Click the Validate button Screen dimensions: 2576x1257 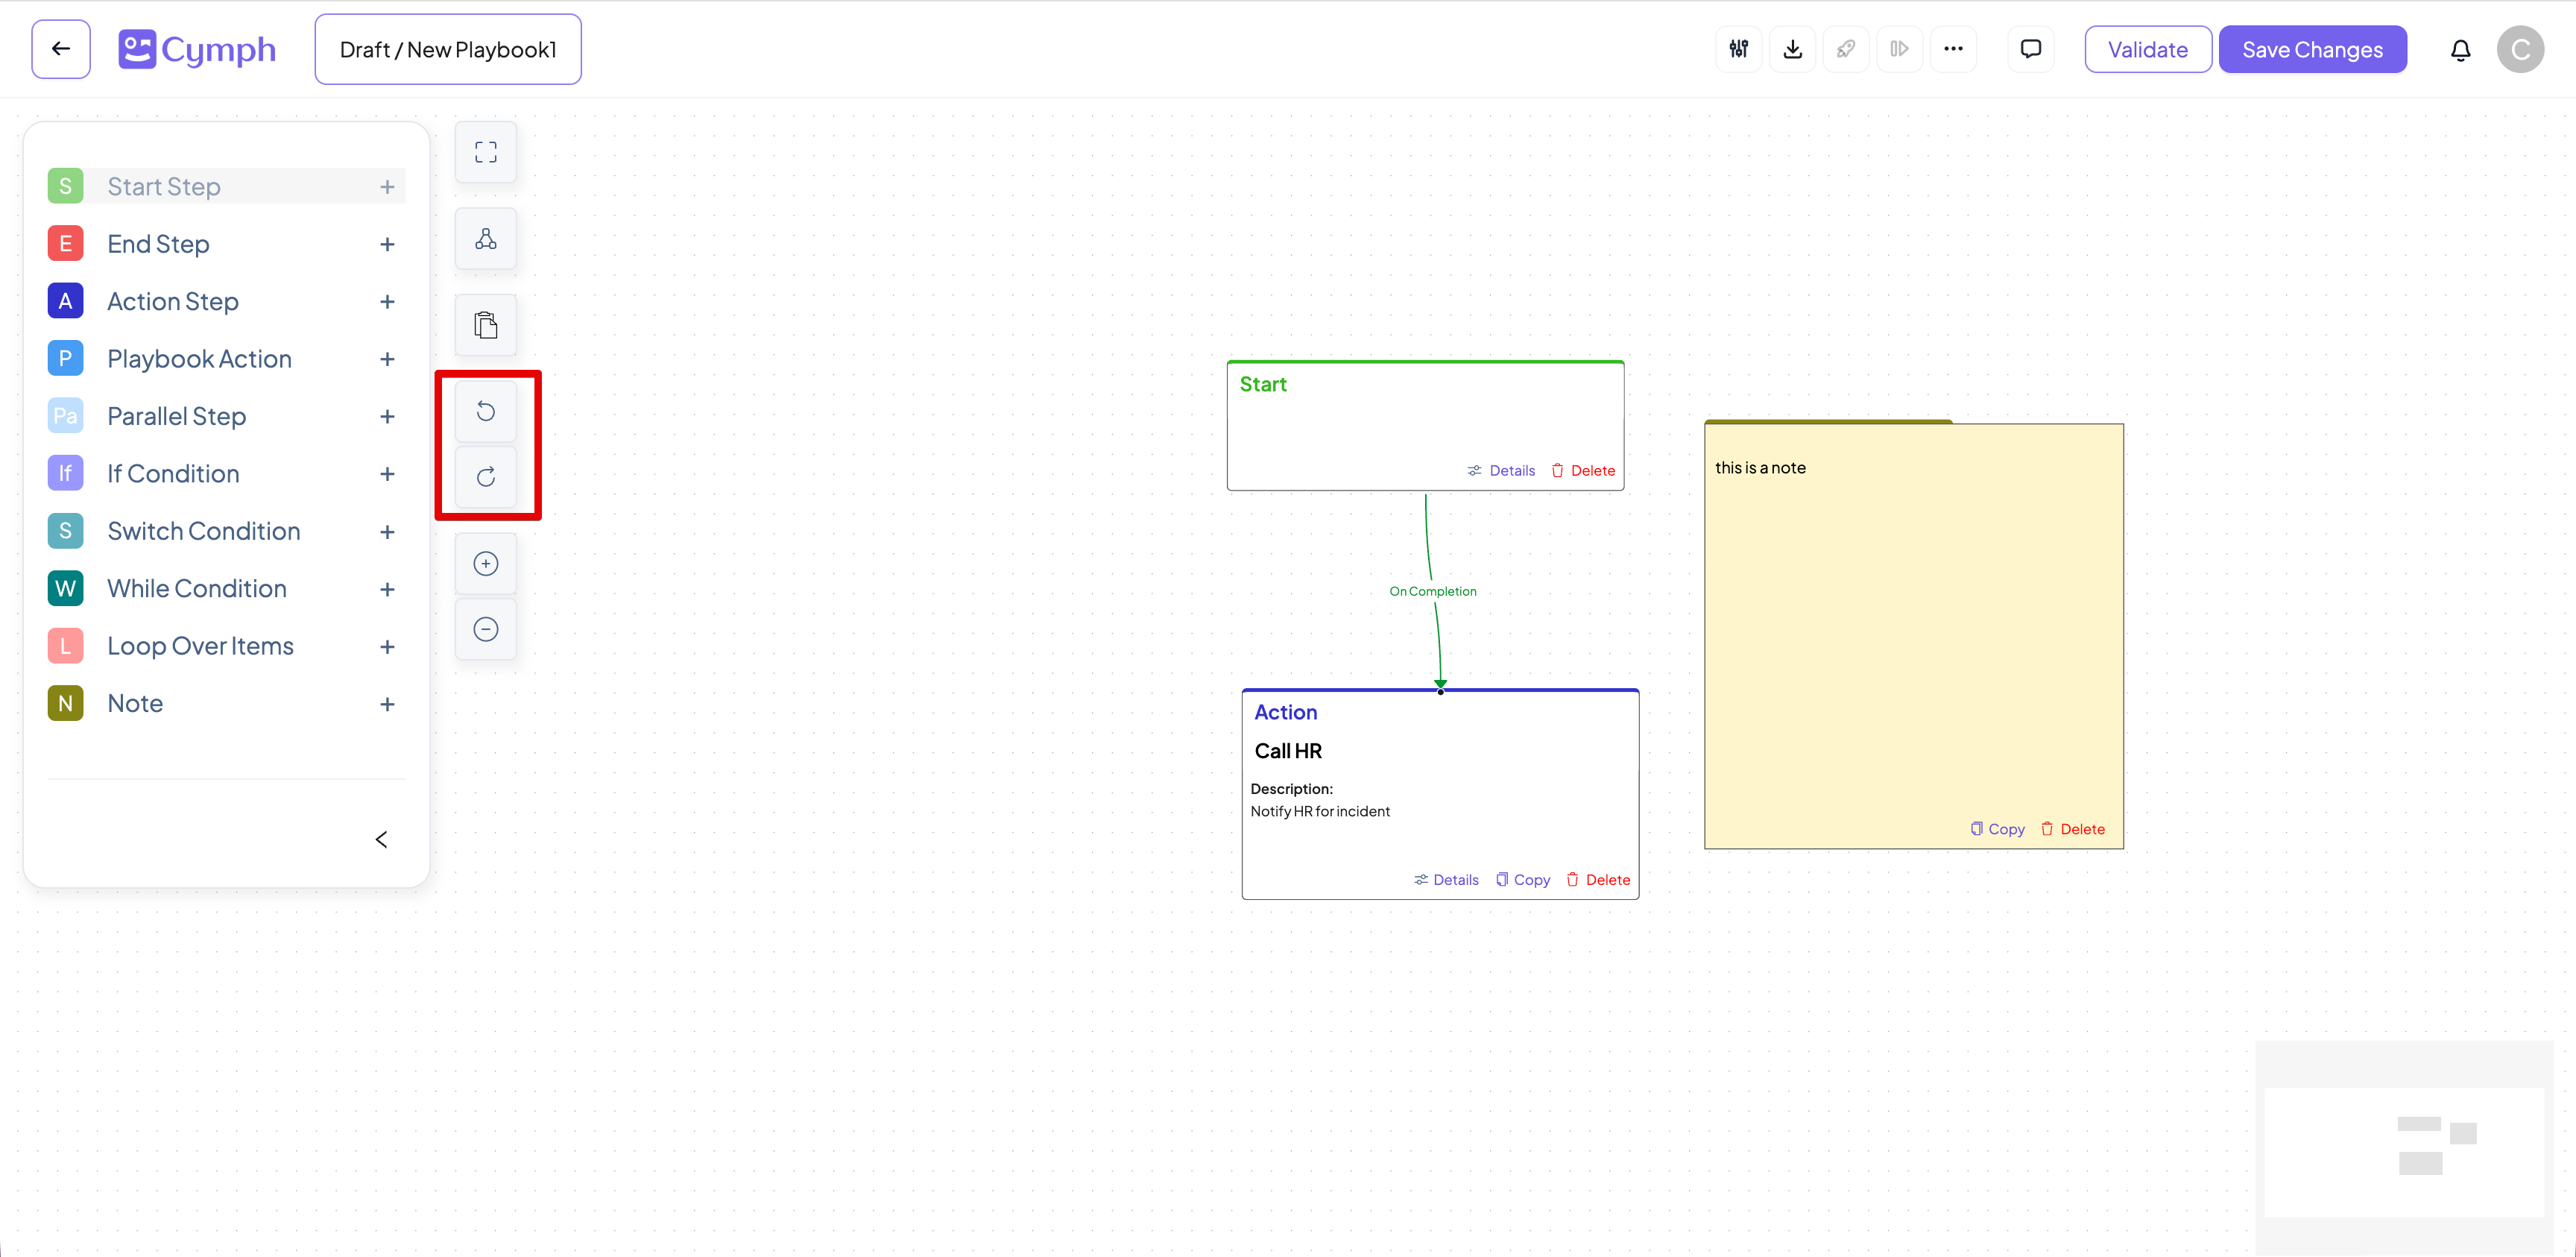(2147, 50)
